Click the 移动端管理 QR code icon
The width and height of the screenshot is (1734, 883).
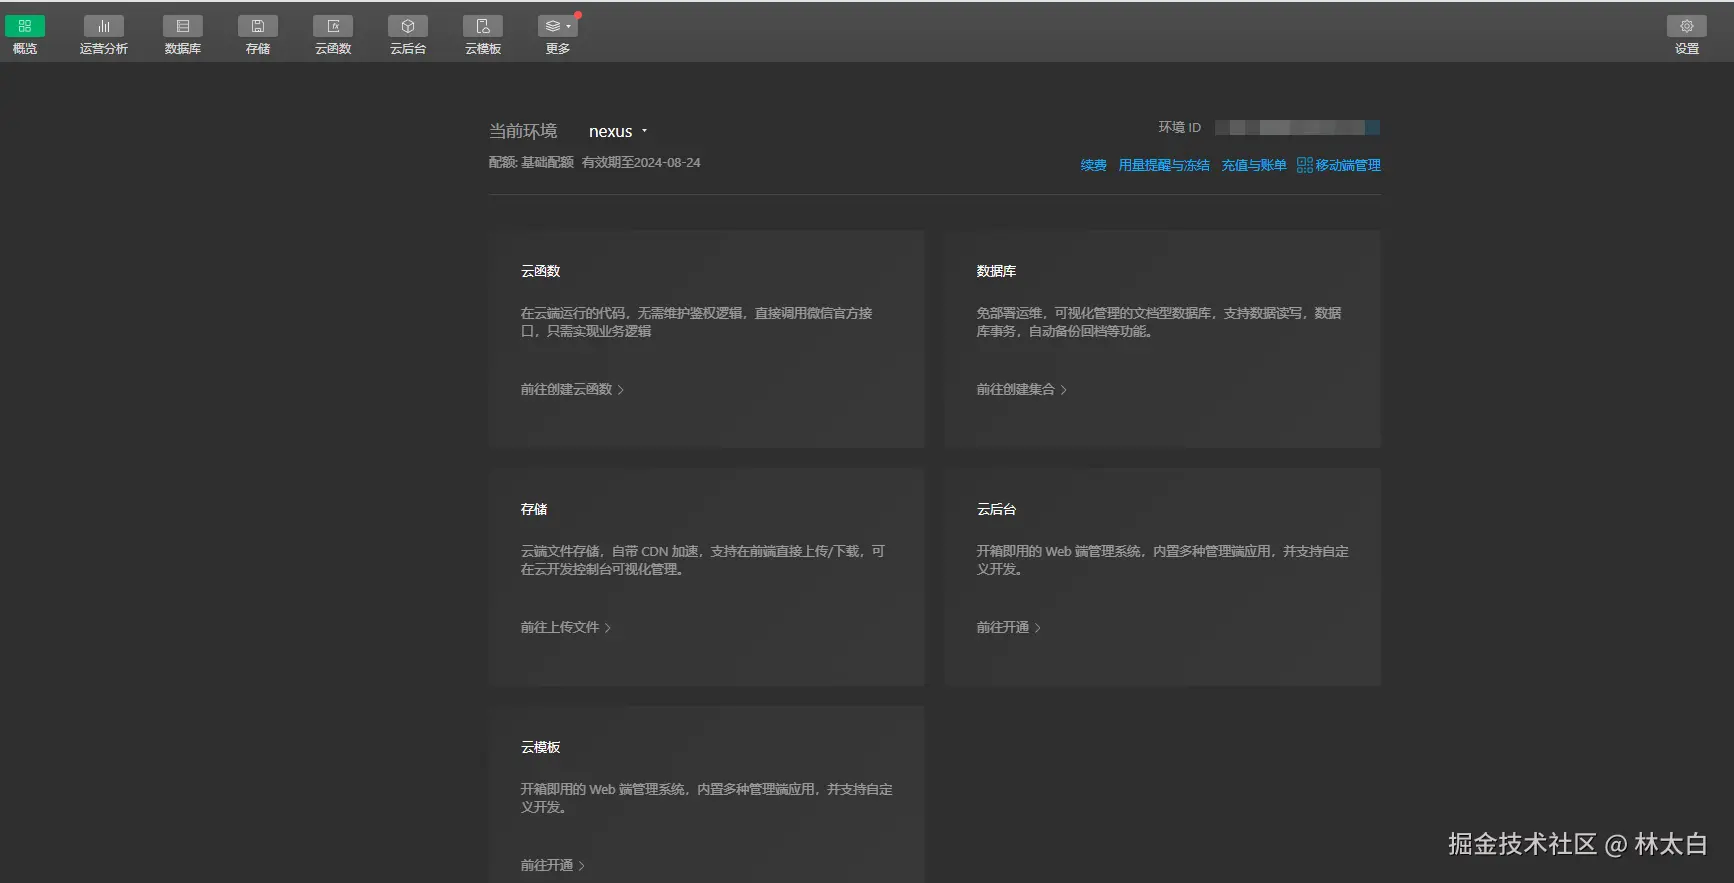(x=1304, y=165)
